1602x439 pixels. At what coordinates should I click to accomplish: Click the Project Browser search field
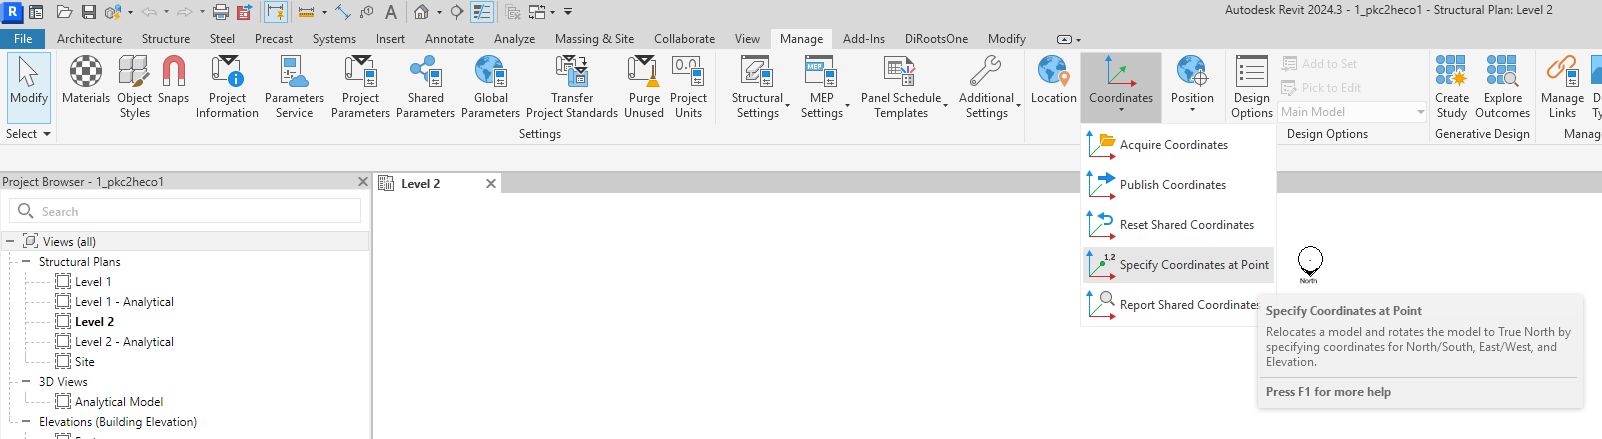185,211
